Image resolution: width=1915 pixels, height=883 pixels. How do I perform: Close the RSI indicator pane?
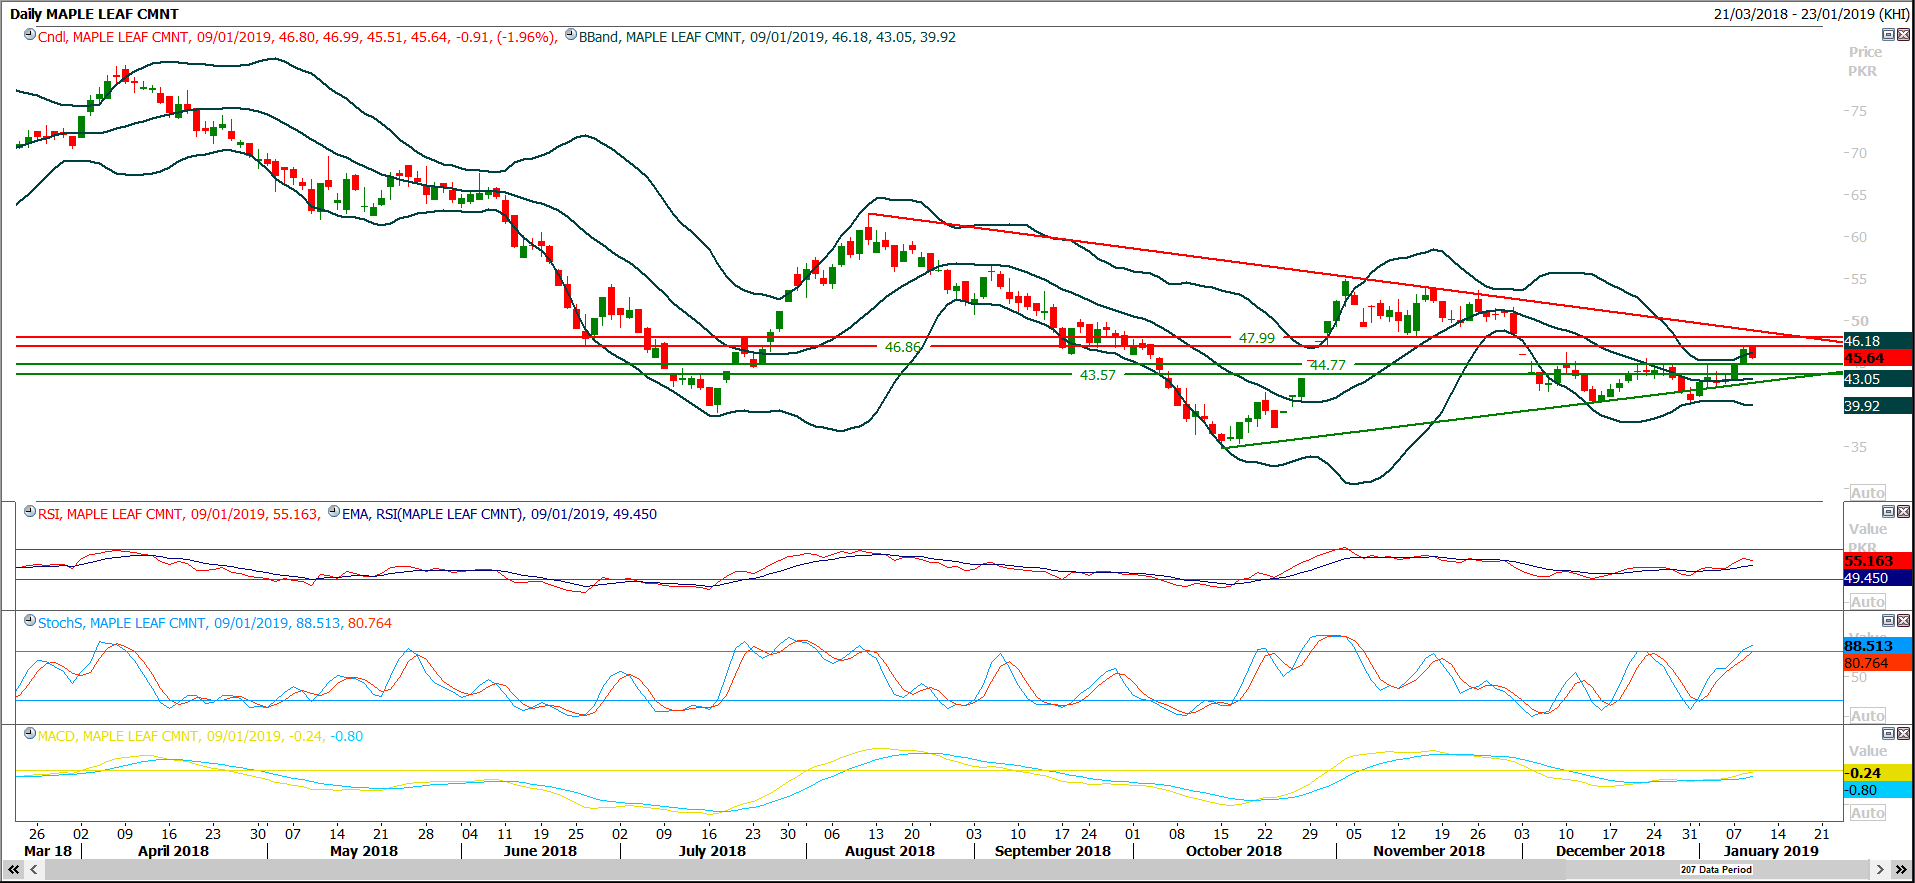[1903, 512]
